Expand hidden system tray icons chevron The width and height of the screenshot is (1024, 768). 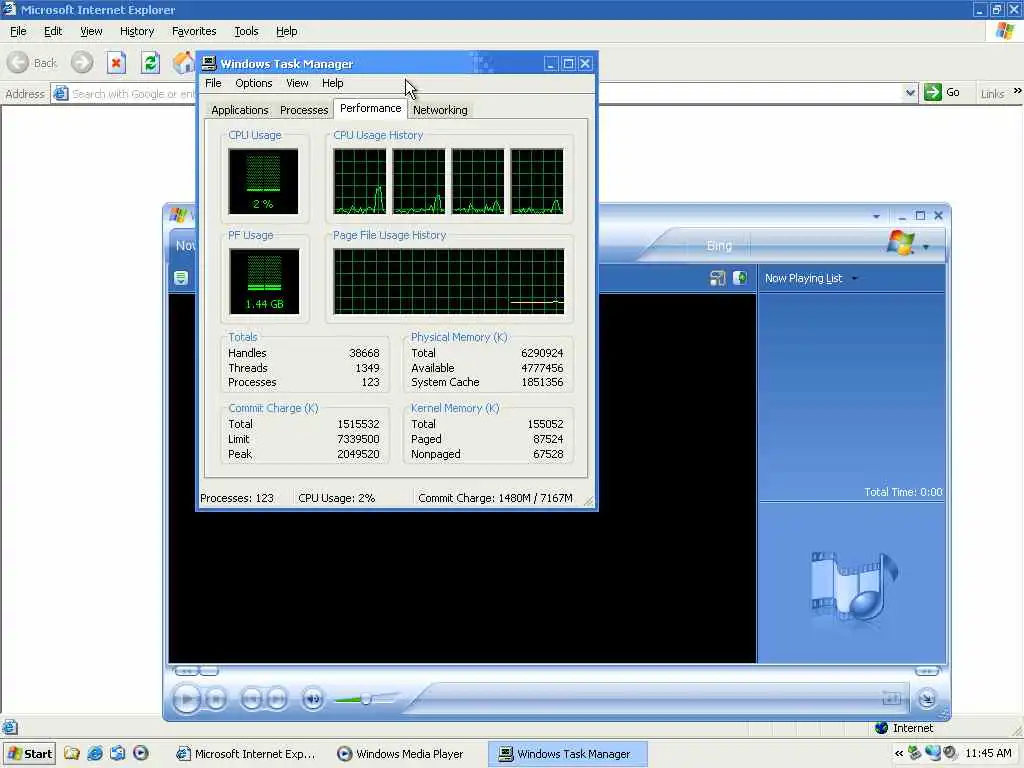pyautogui.click(x=899, y=754)
